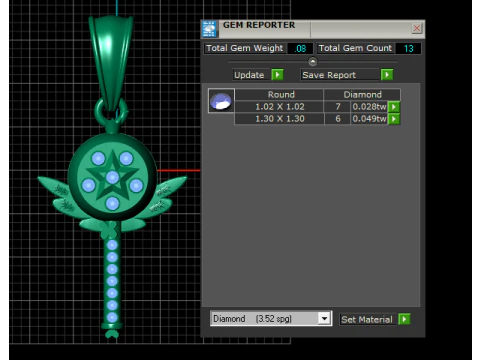Click the green arrow next to Update
The width and height of the screenshot is (480, 360).
click(277, 75)
